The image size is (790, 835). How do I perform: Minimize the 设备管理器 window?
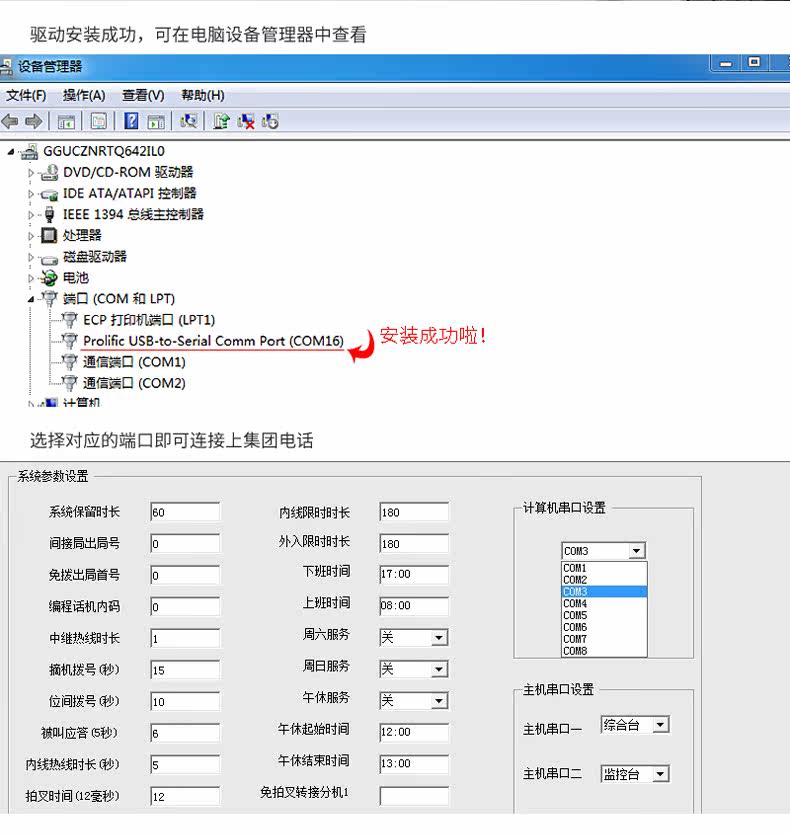click(x=726, y=63)
